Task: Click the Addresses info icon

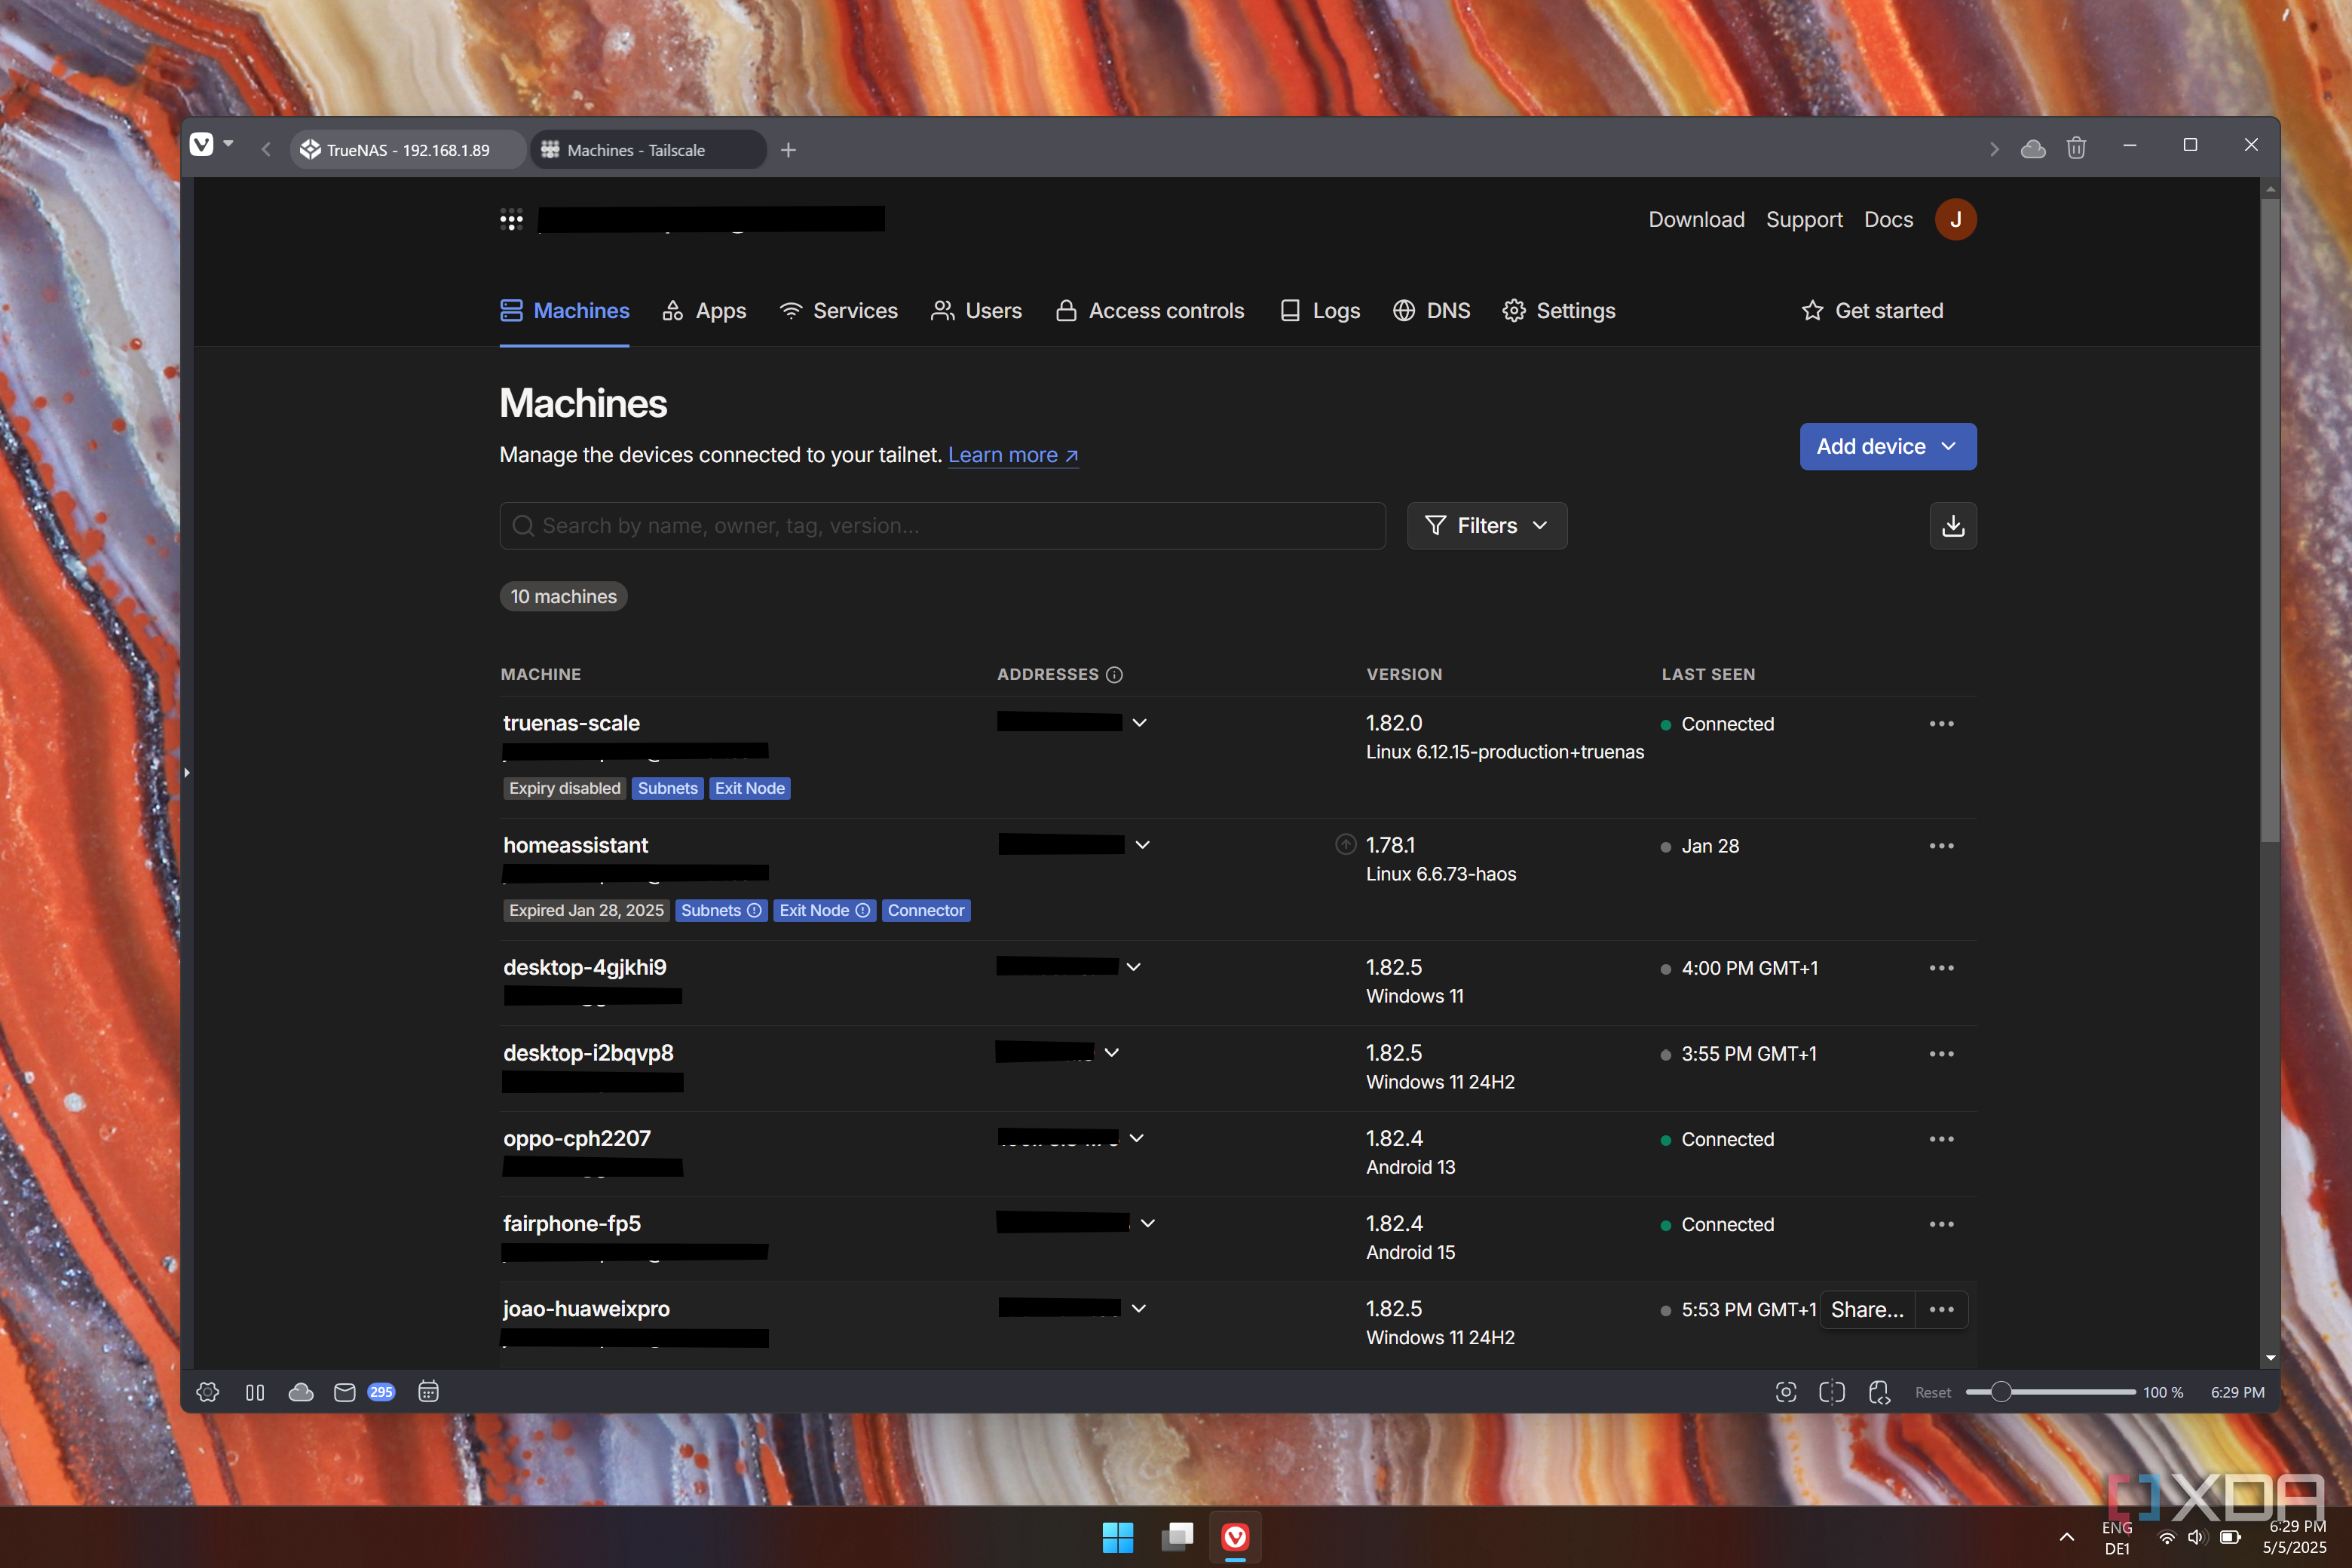Action: point(1114,675)
